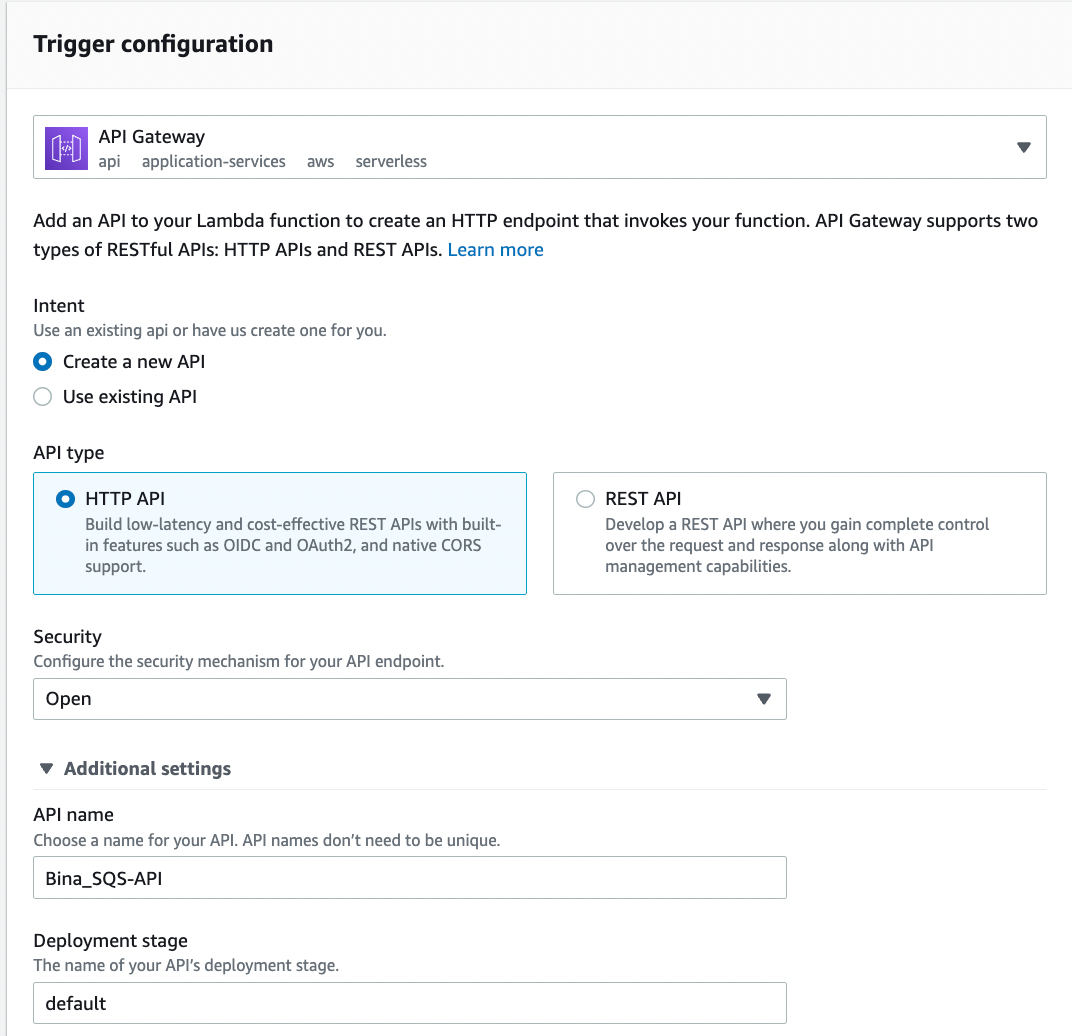1072x1036 pixels.
Task: Click the API Gateway service icon
Action: pyautogui.click(x=66, y=148)
